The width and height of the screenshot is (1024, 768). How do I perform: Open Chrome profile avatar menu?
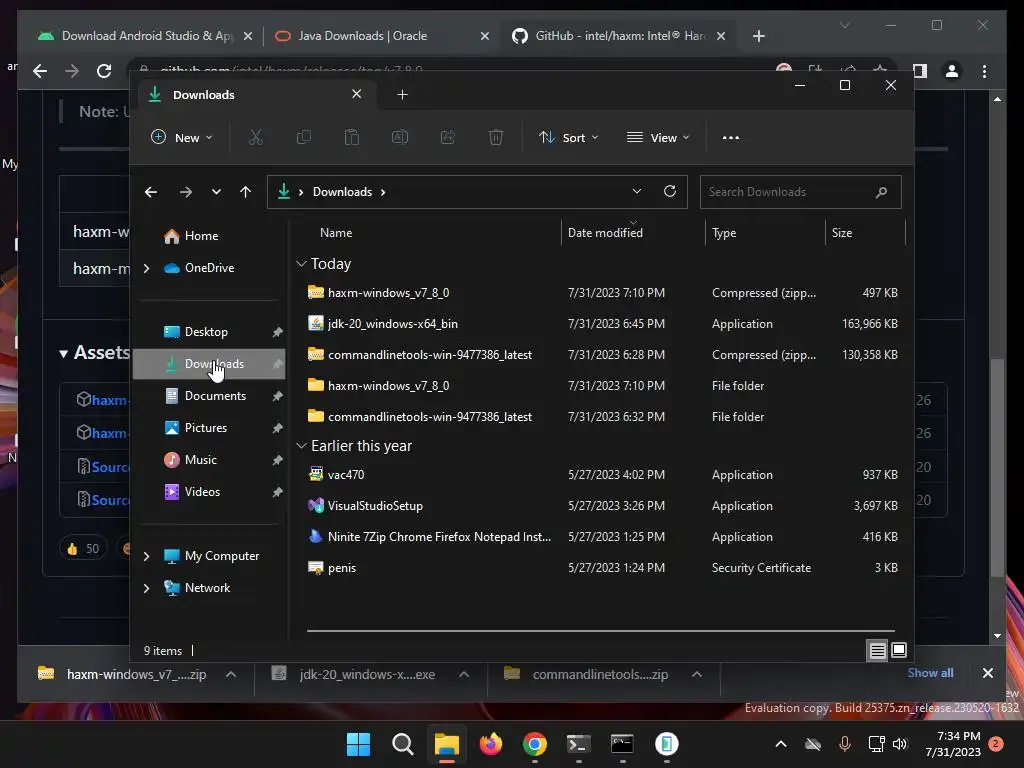pyautogui.click(x=952, y=71)
